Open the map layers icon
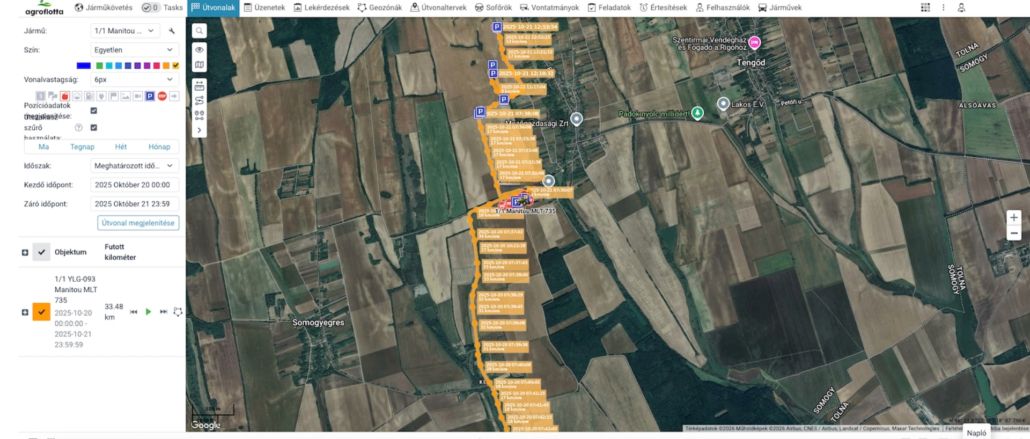Viewport: 1030px width, 439px height. [x=199, y=65]
